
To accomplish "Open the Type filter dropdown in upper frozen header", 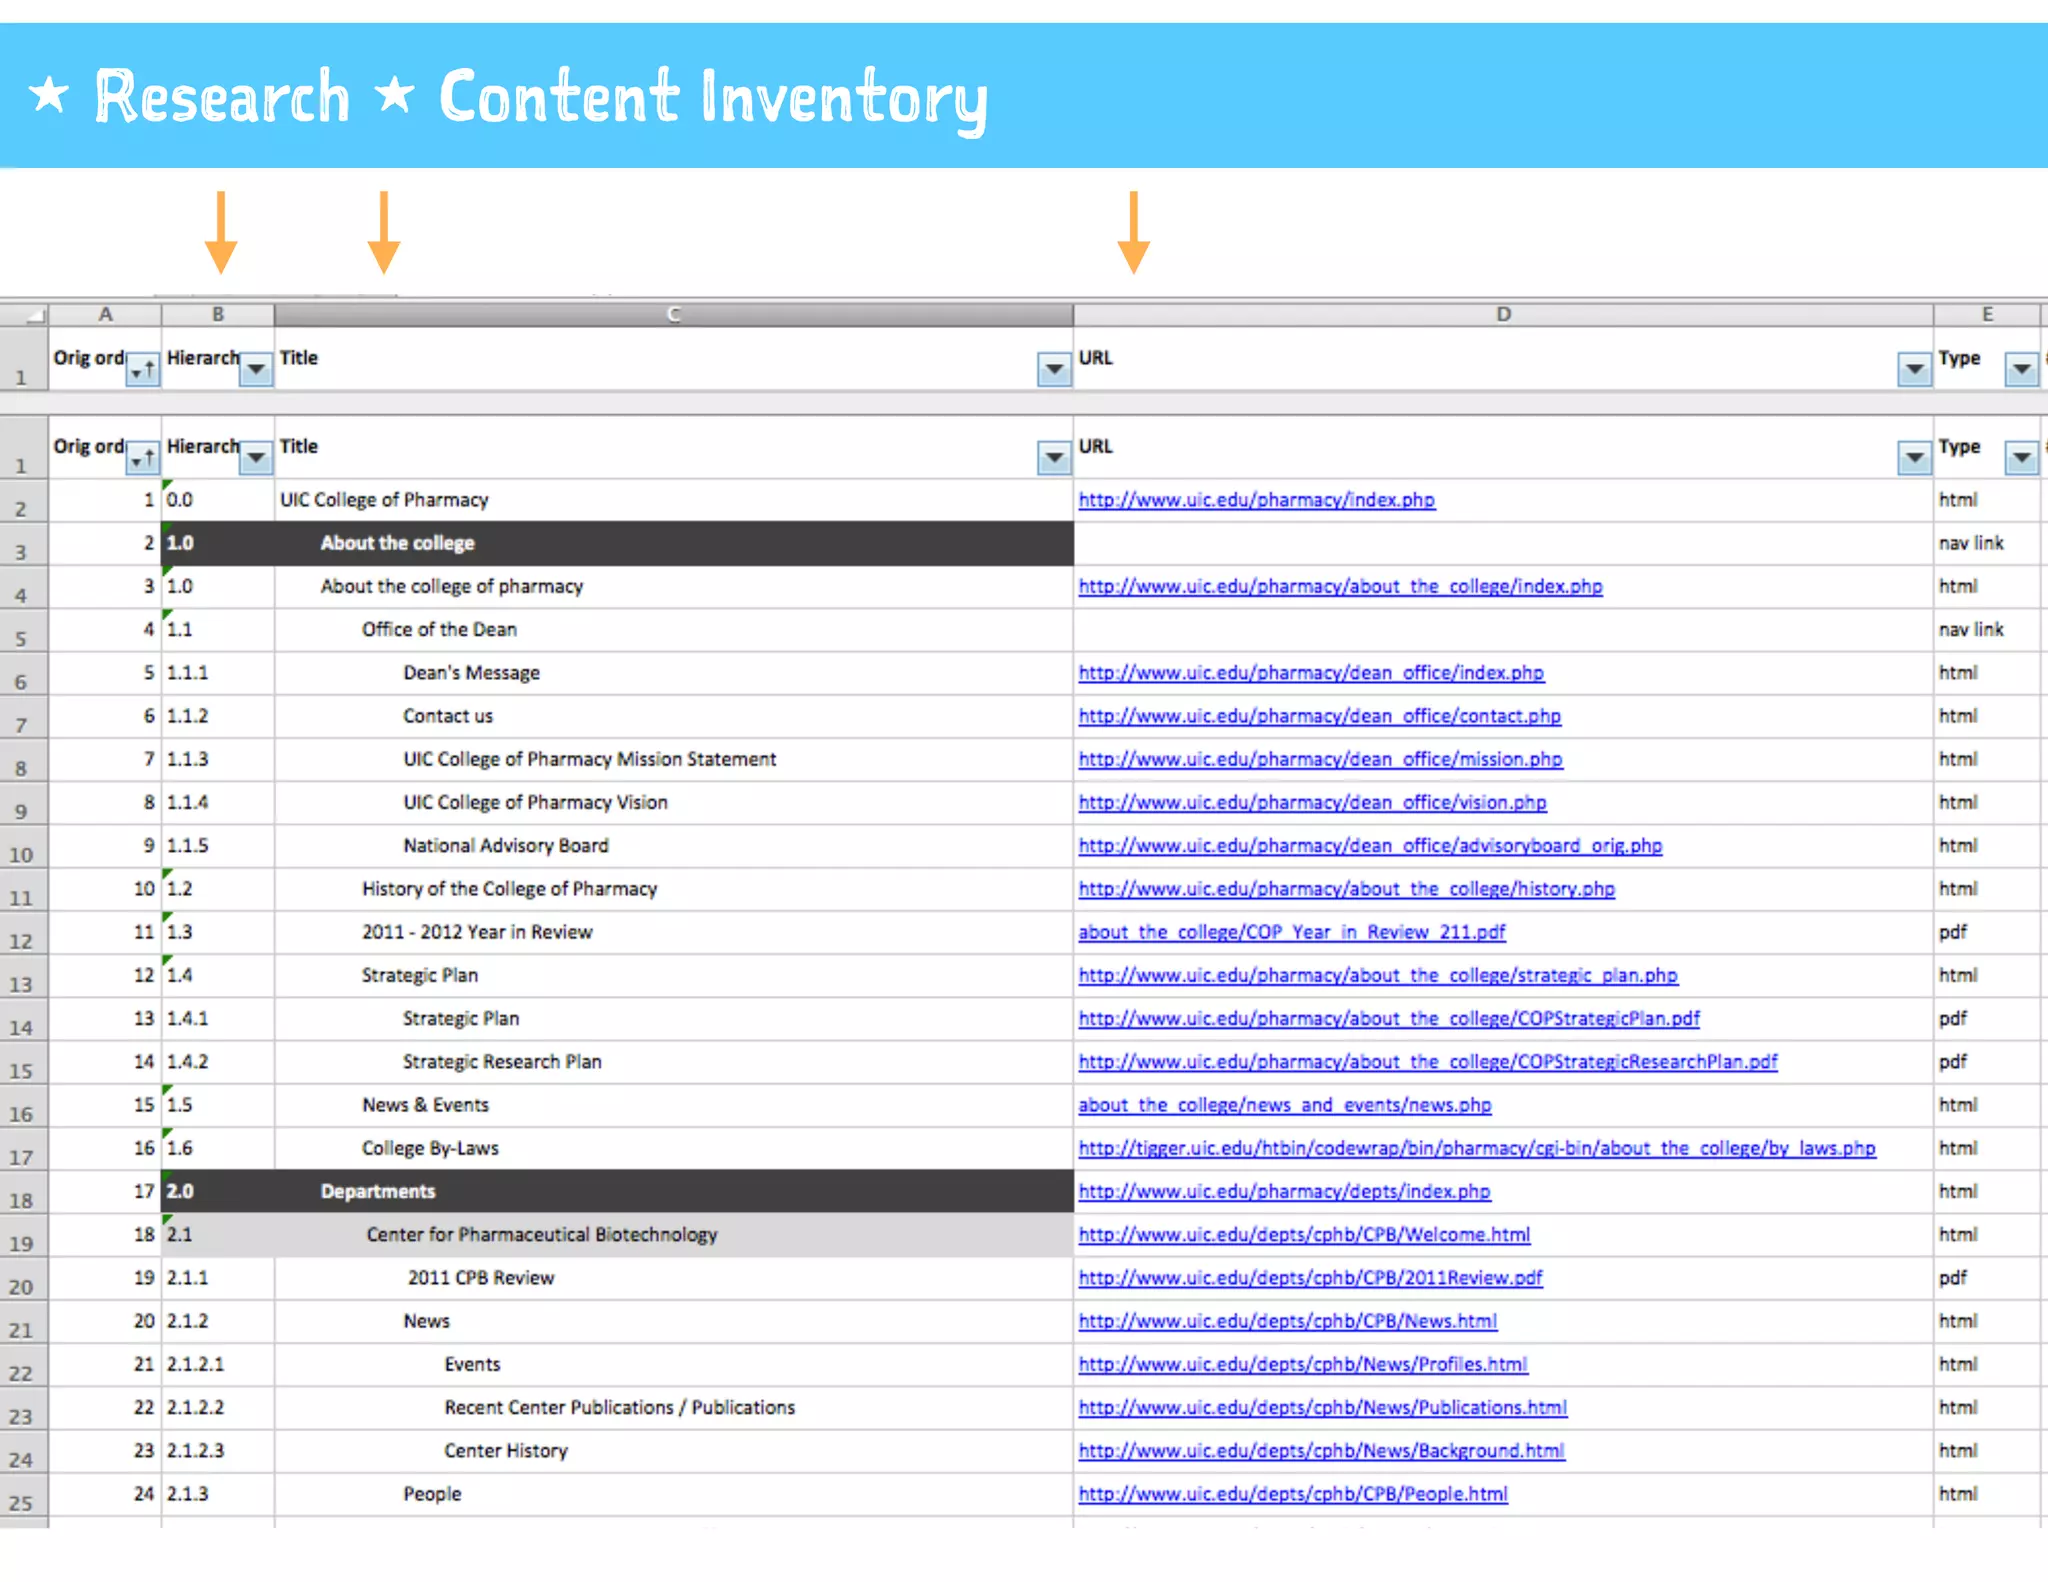I will pyautogui.click(x=2021, y=370).
